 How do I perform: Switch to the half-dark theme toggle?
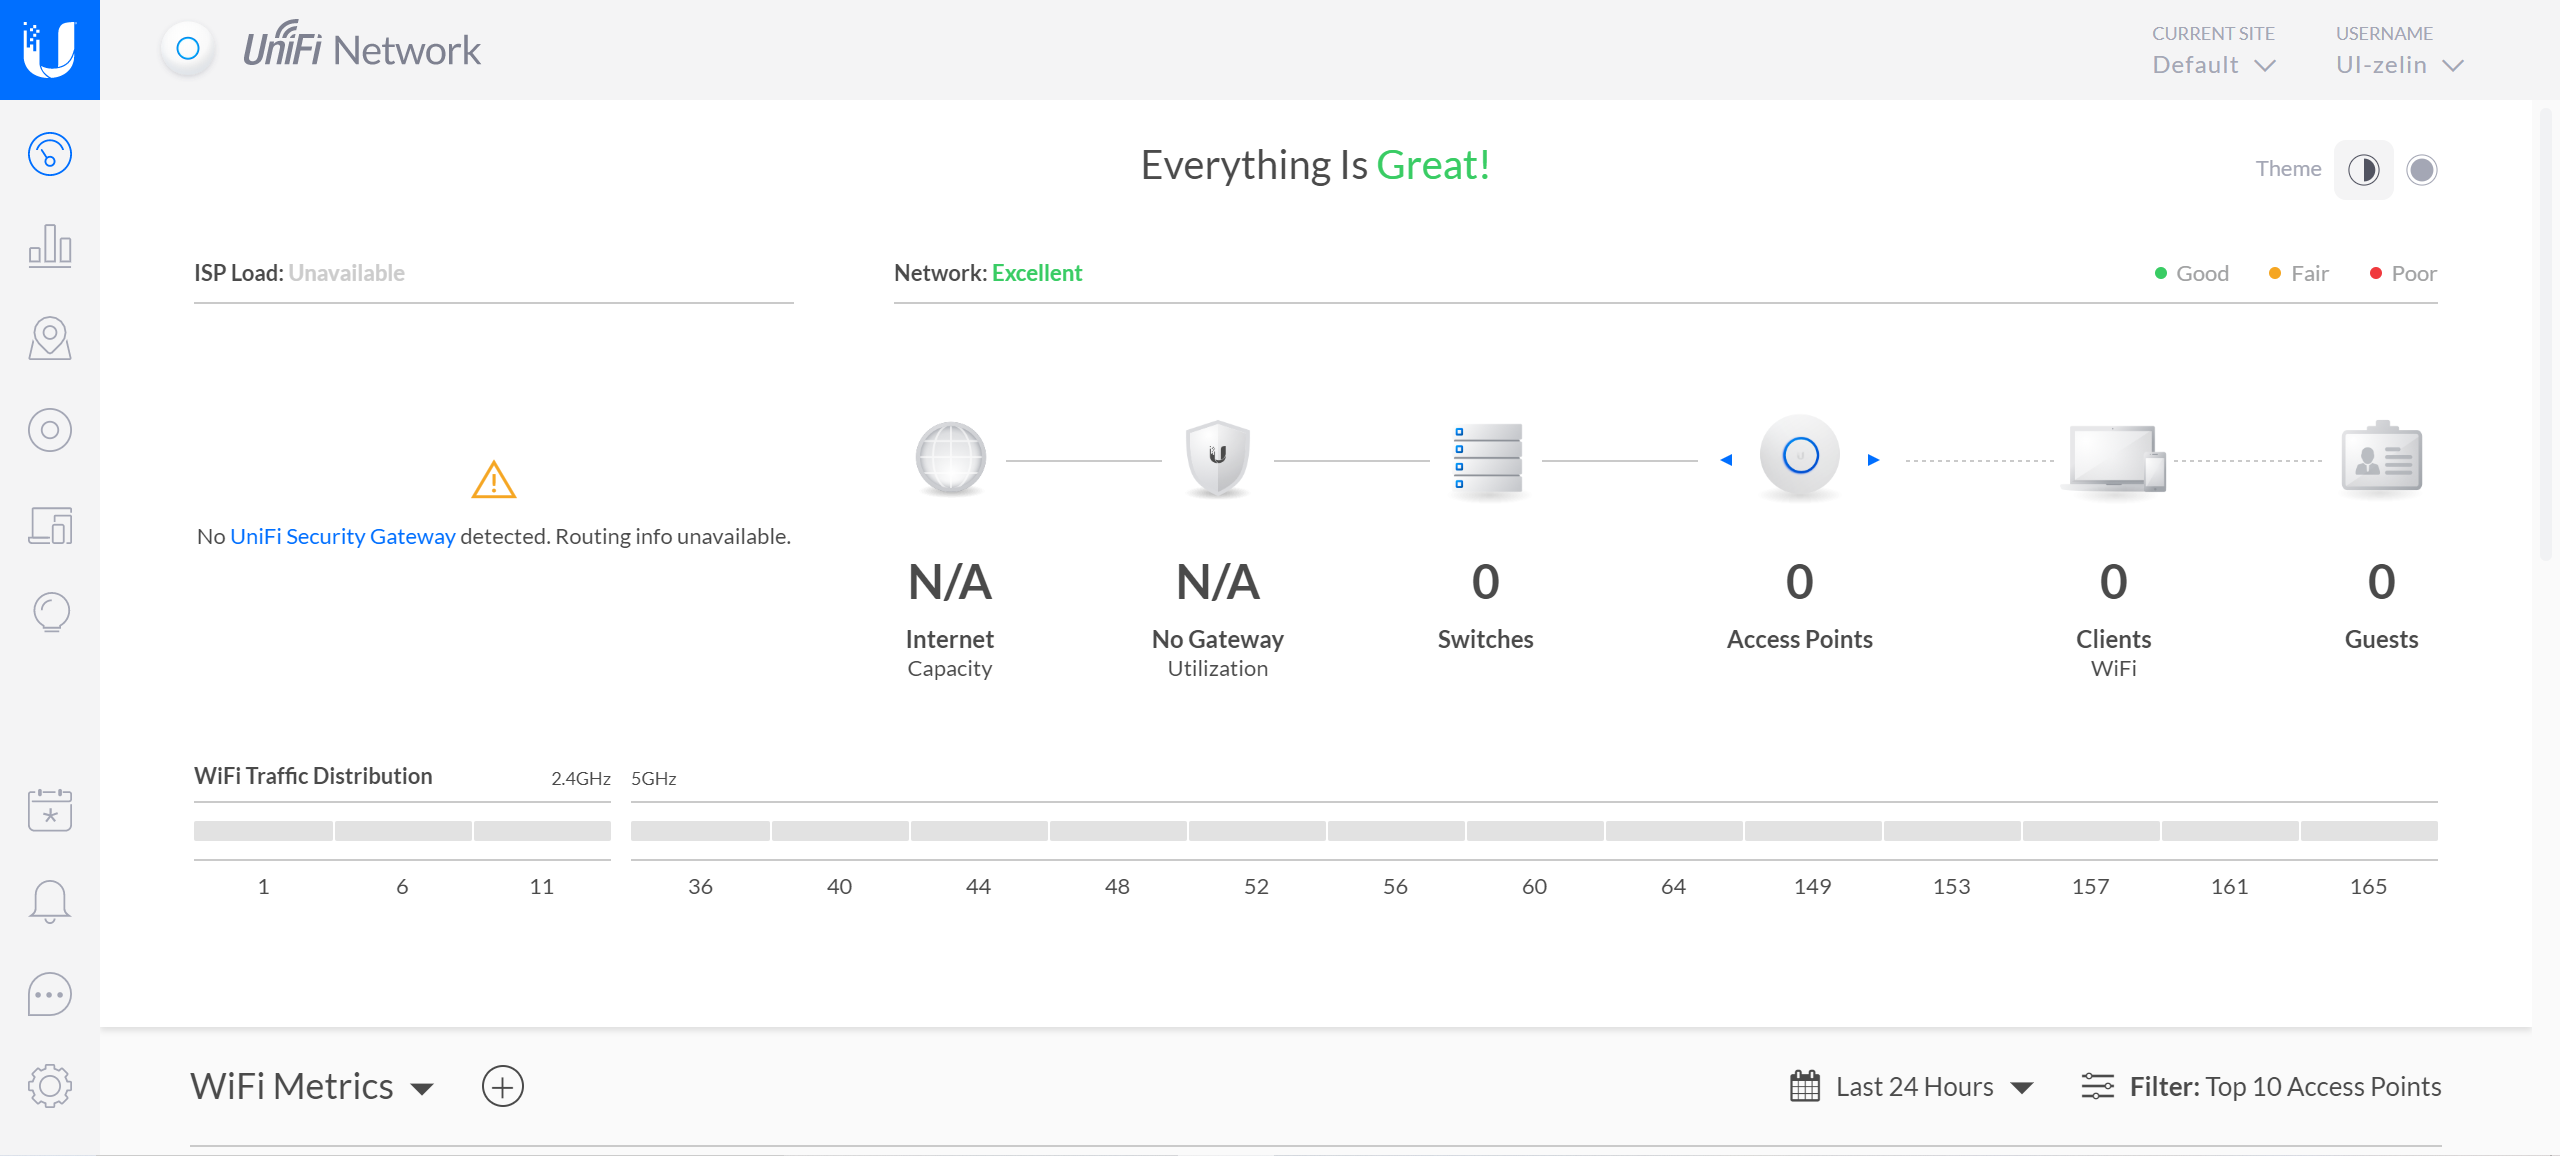(x=2363, y=170)
